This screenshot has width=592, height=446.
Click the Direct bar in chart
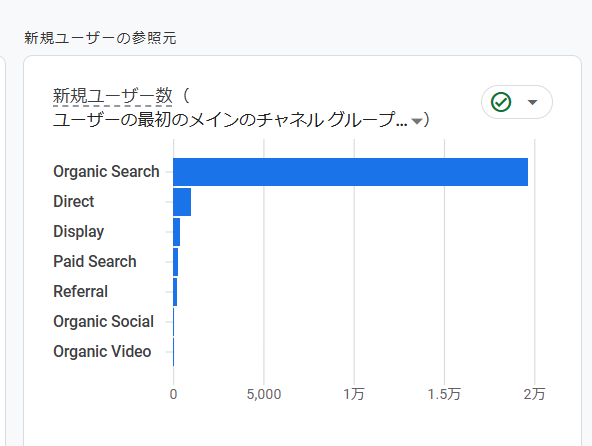(x=182, y=202)
